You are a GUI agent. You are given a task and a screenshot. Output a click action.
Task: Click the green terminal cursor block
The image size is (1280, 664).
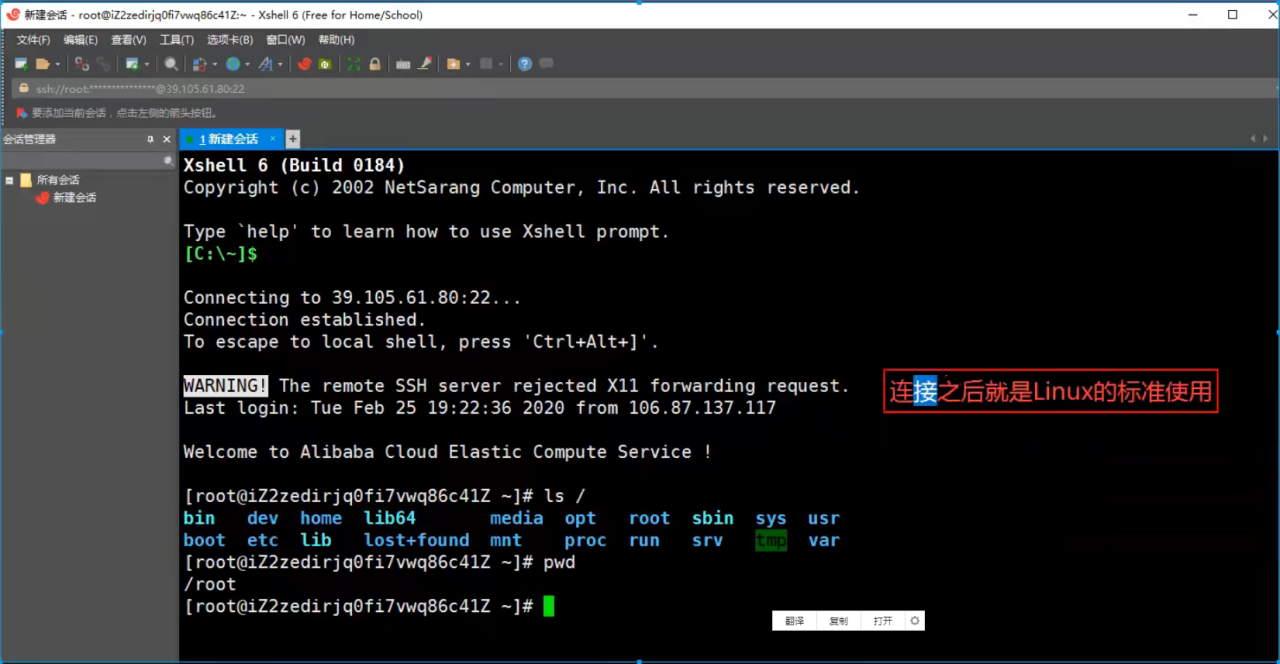548,606
